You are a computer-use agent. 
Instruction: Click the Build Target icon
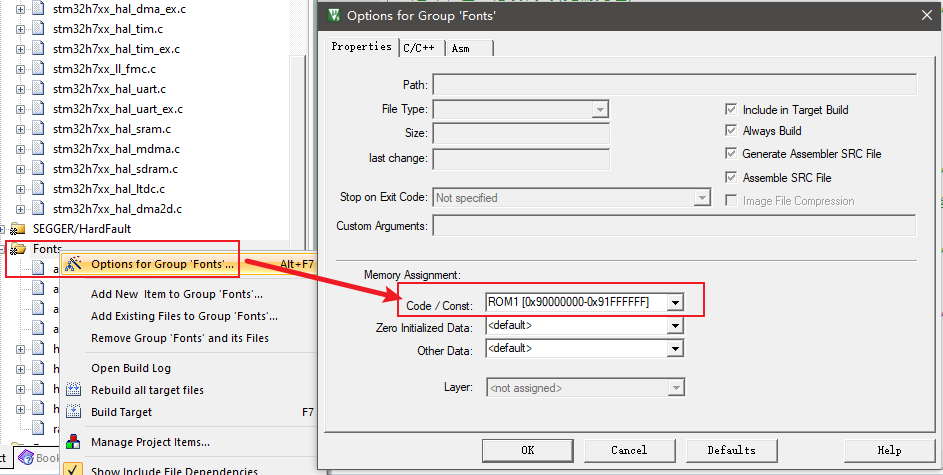coord(73,412)
